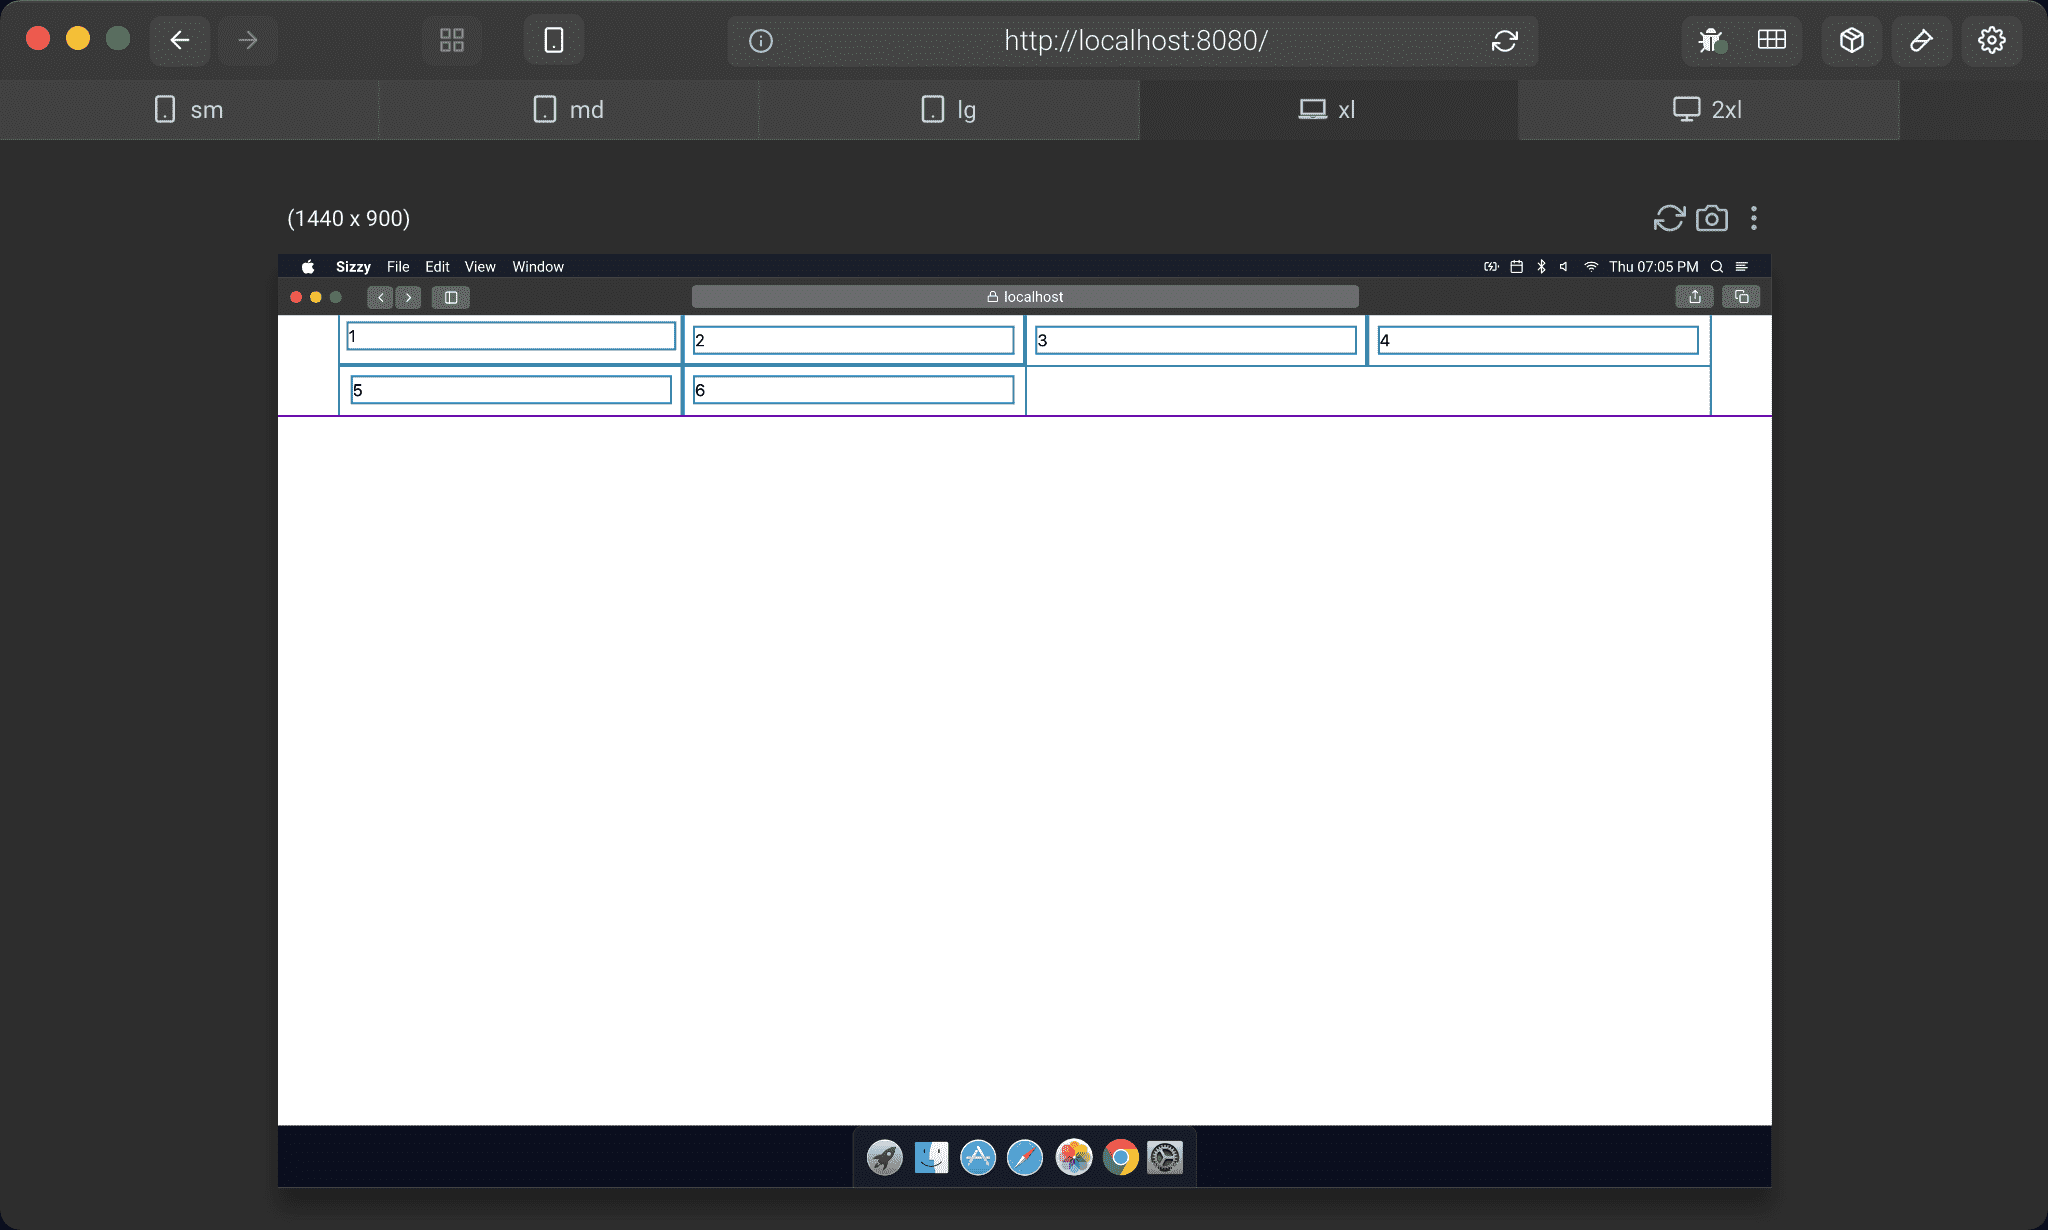Click the Thu 07:05 PM clock
The width and height of the screenshot is (2048, 1230).
(1653, 267)
